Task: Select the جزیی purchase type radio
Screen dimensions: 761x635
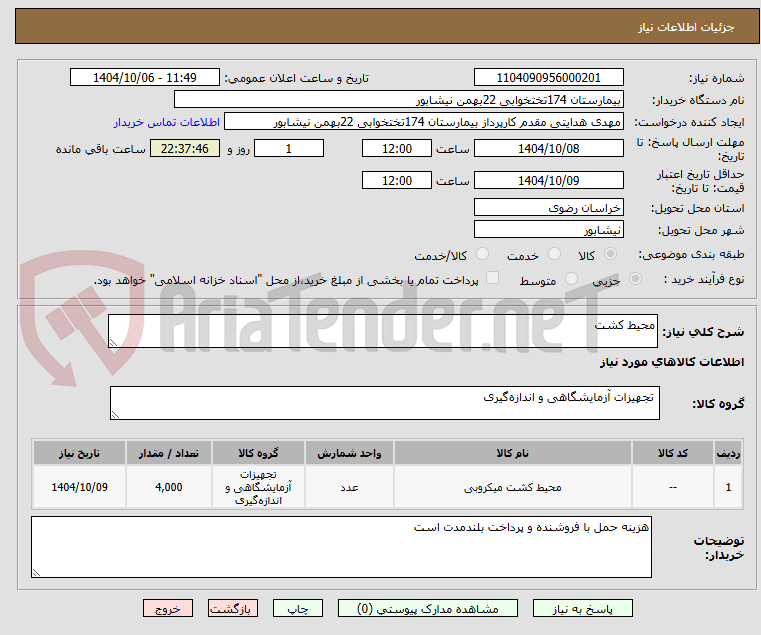Action: point(635,279)
